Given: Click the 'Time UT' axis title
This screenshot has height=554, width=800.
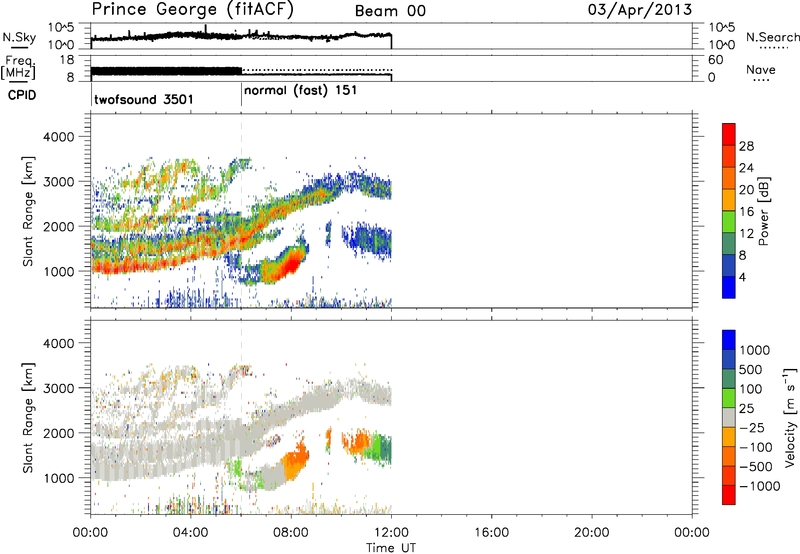Looking at the screenshot, I should (x=391, y=548).
